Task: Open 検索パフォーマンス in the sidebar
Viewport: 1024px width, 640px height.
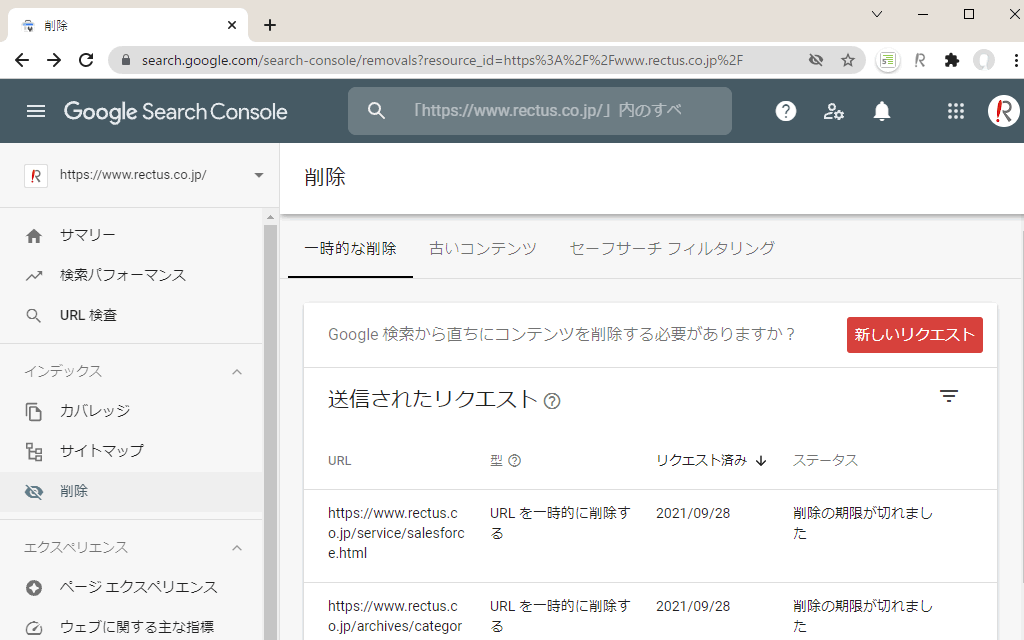Action: pyautogui.click(x=131, y=276)
